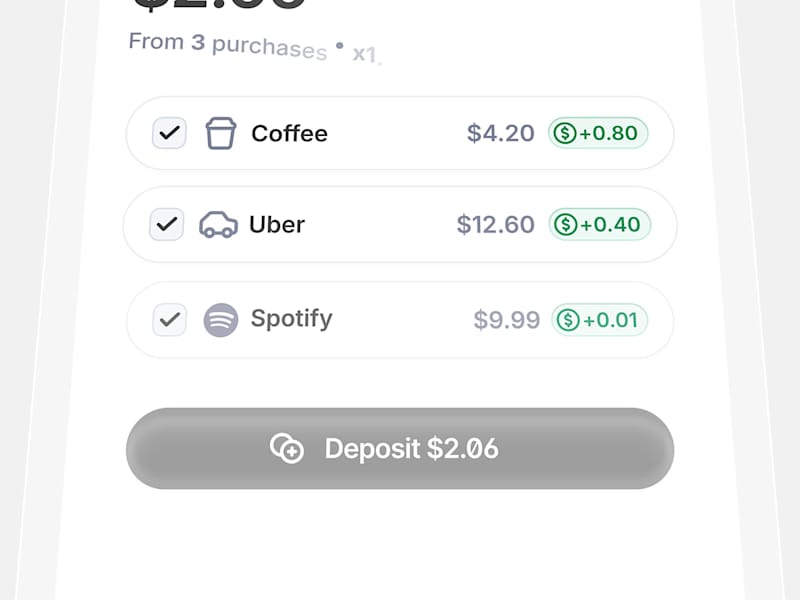This screenshot has height=600, width=800.
Task: Toggle the Spotify purchase checkbox
Action: [x=168, y=319]
